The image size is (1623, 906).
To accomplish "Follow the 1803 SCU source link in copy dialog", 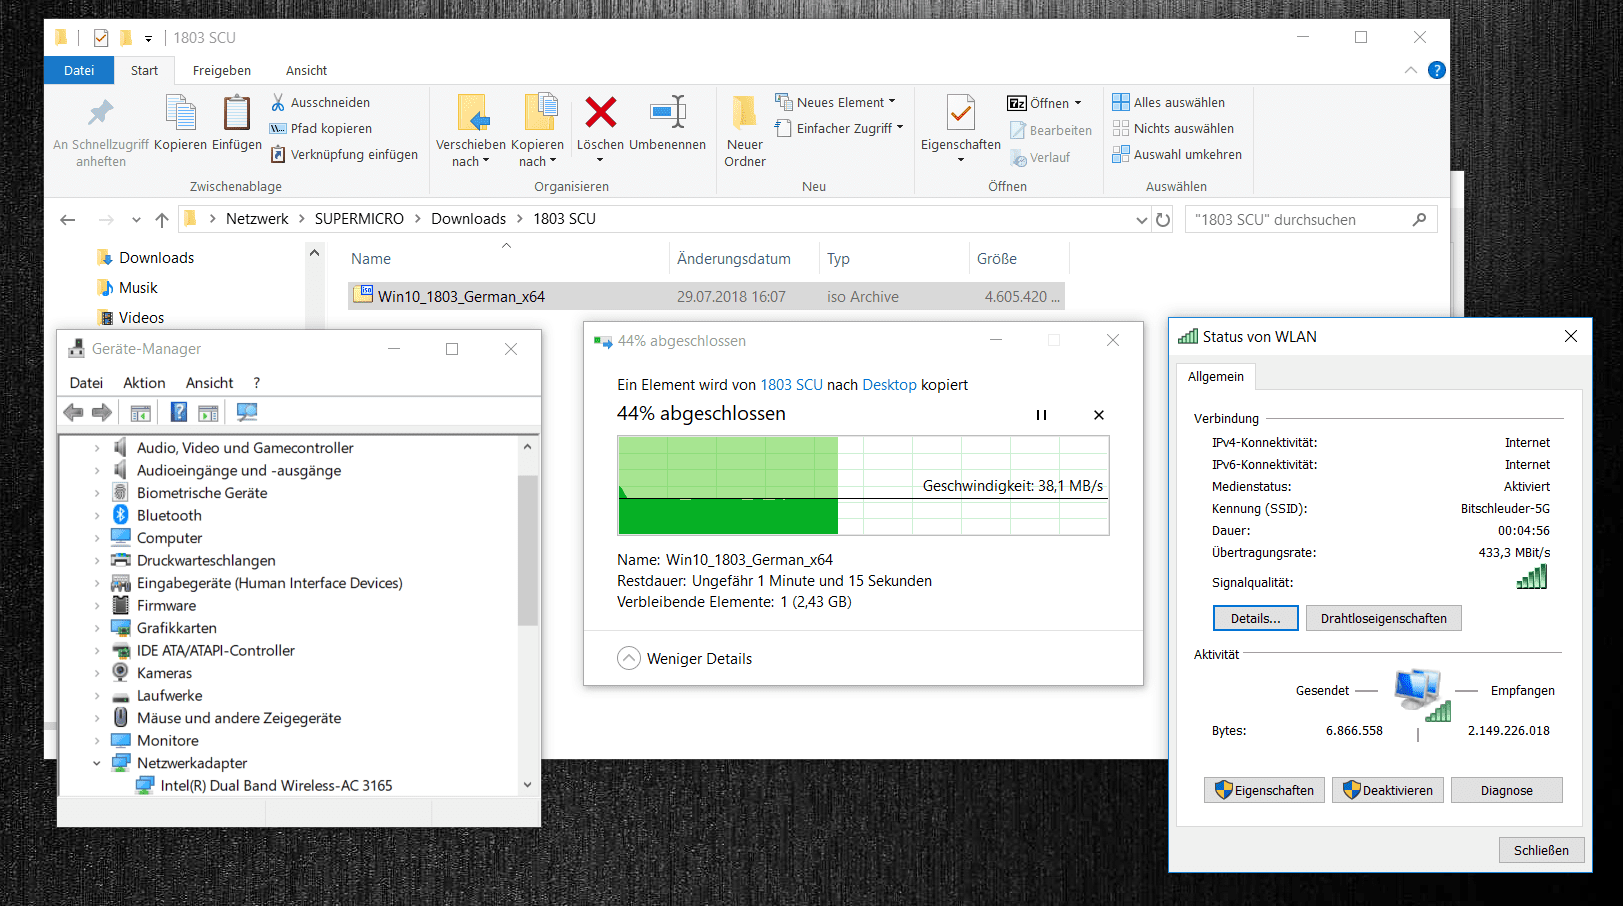I will click(792, 384).
